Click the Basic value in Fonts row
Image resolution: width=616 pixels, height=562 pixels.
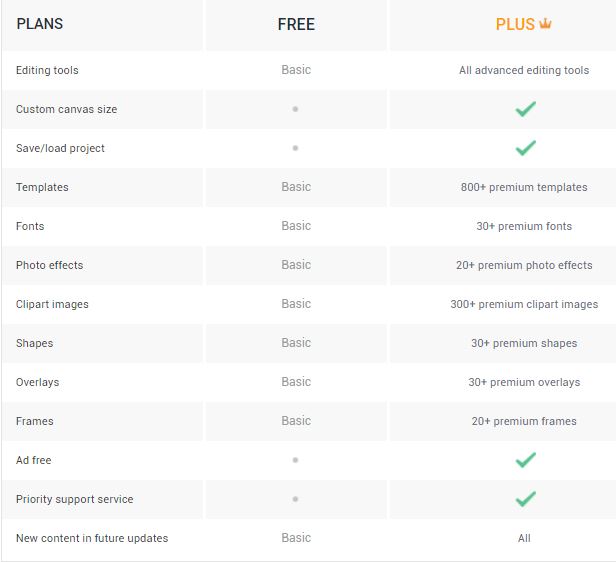pyautogui.click(x=296, y=226)
